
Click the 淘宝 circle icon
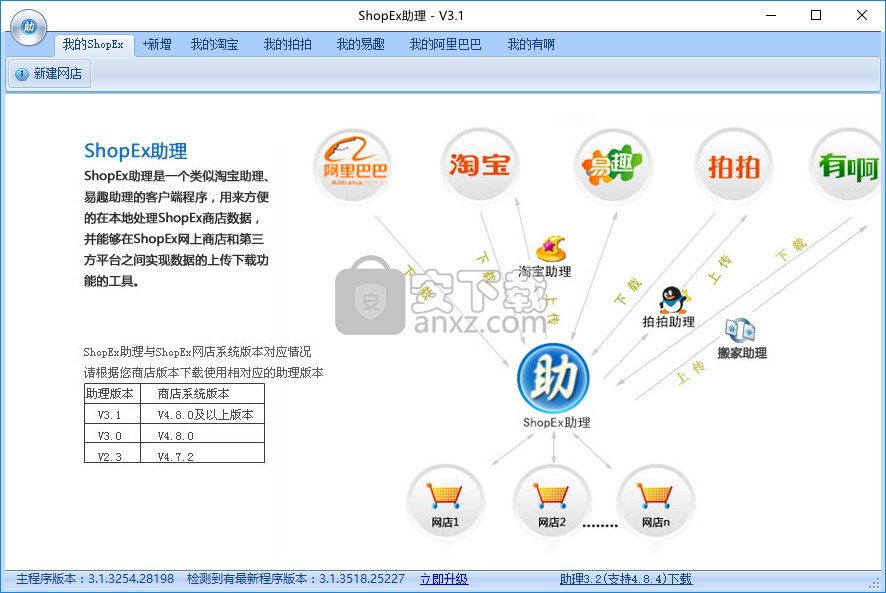[x=480, y=165]
